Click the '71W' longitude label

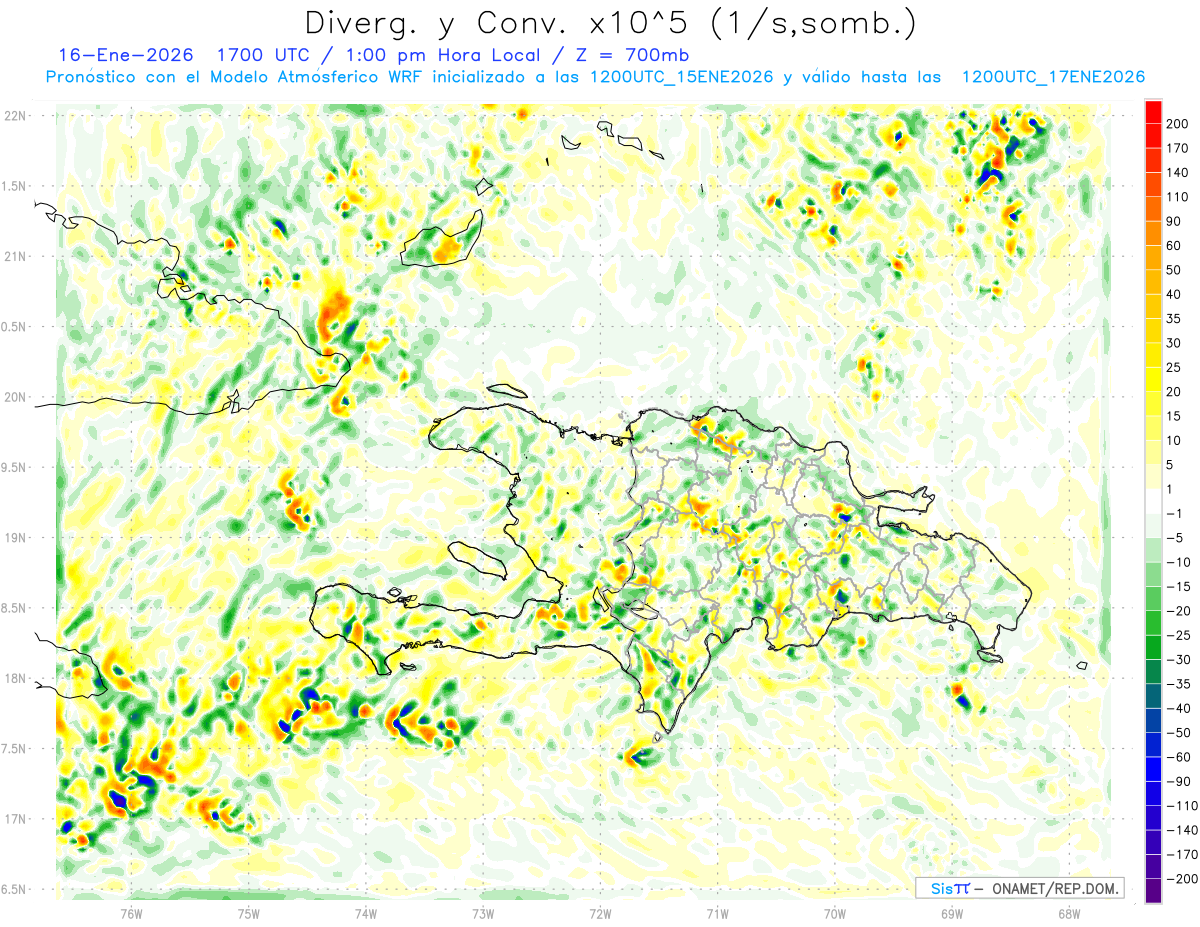717,913
